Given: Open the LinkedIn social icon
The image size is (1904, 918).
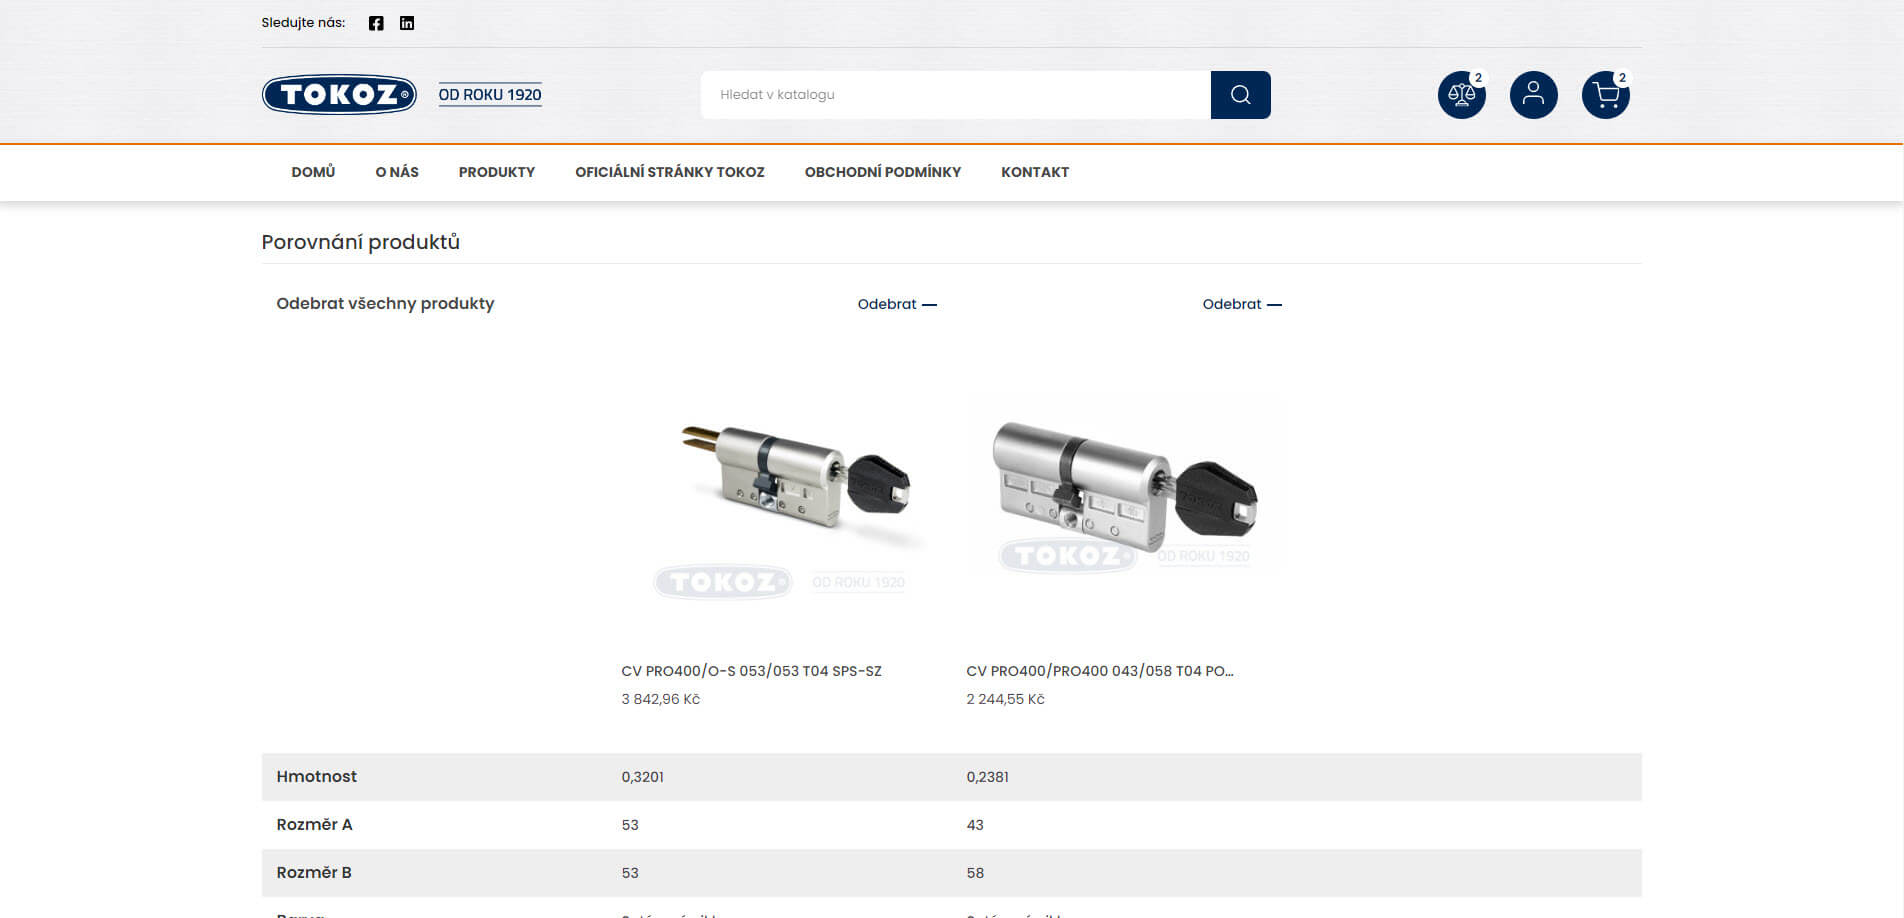Looking at the screenshot, I should pos(407,23).
